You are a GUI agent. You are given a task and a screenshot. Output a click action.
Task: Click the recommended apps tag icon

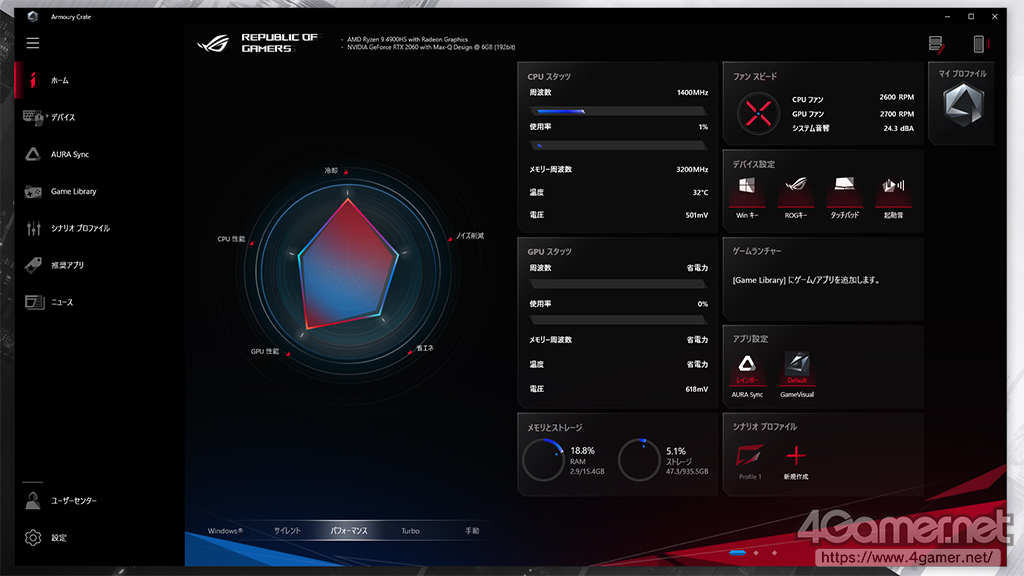33,265
